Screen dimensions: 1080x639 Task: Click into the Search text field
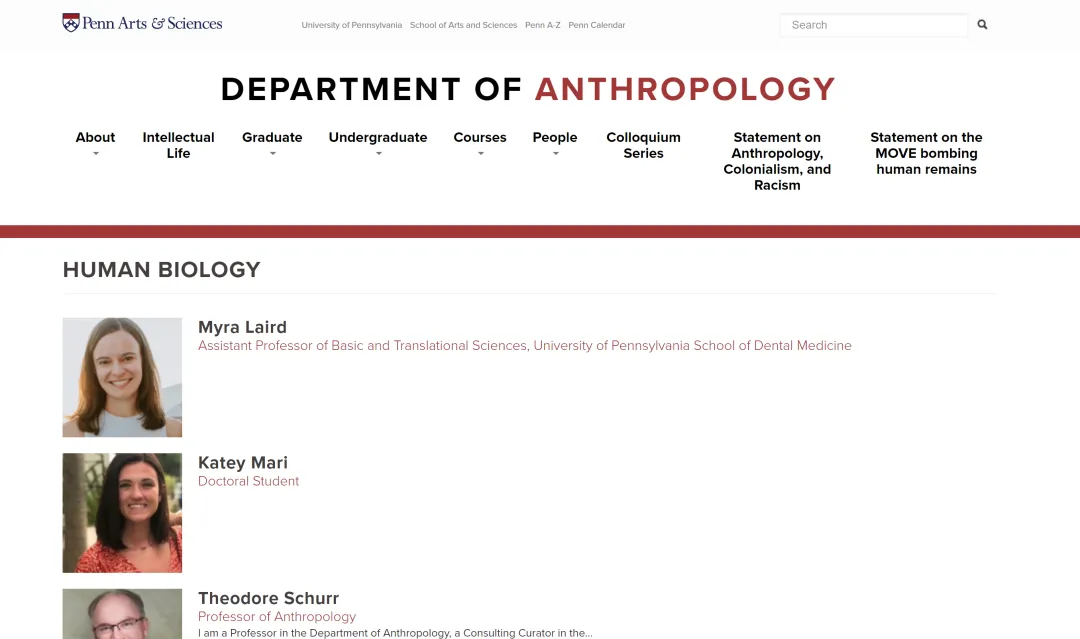coord(873,25)
